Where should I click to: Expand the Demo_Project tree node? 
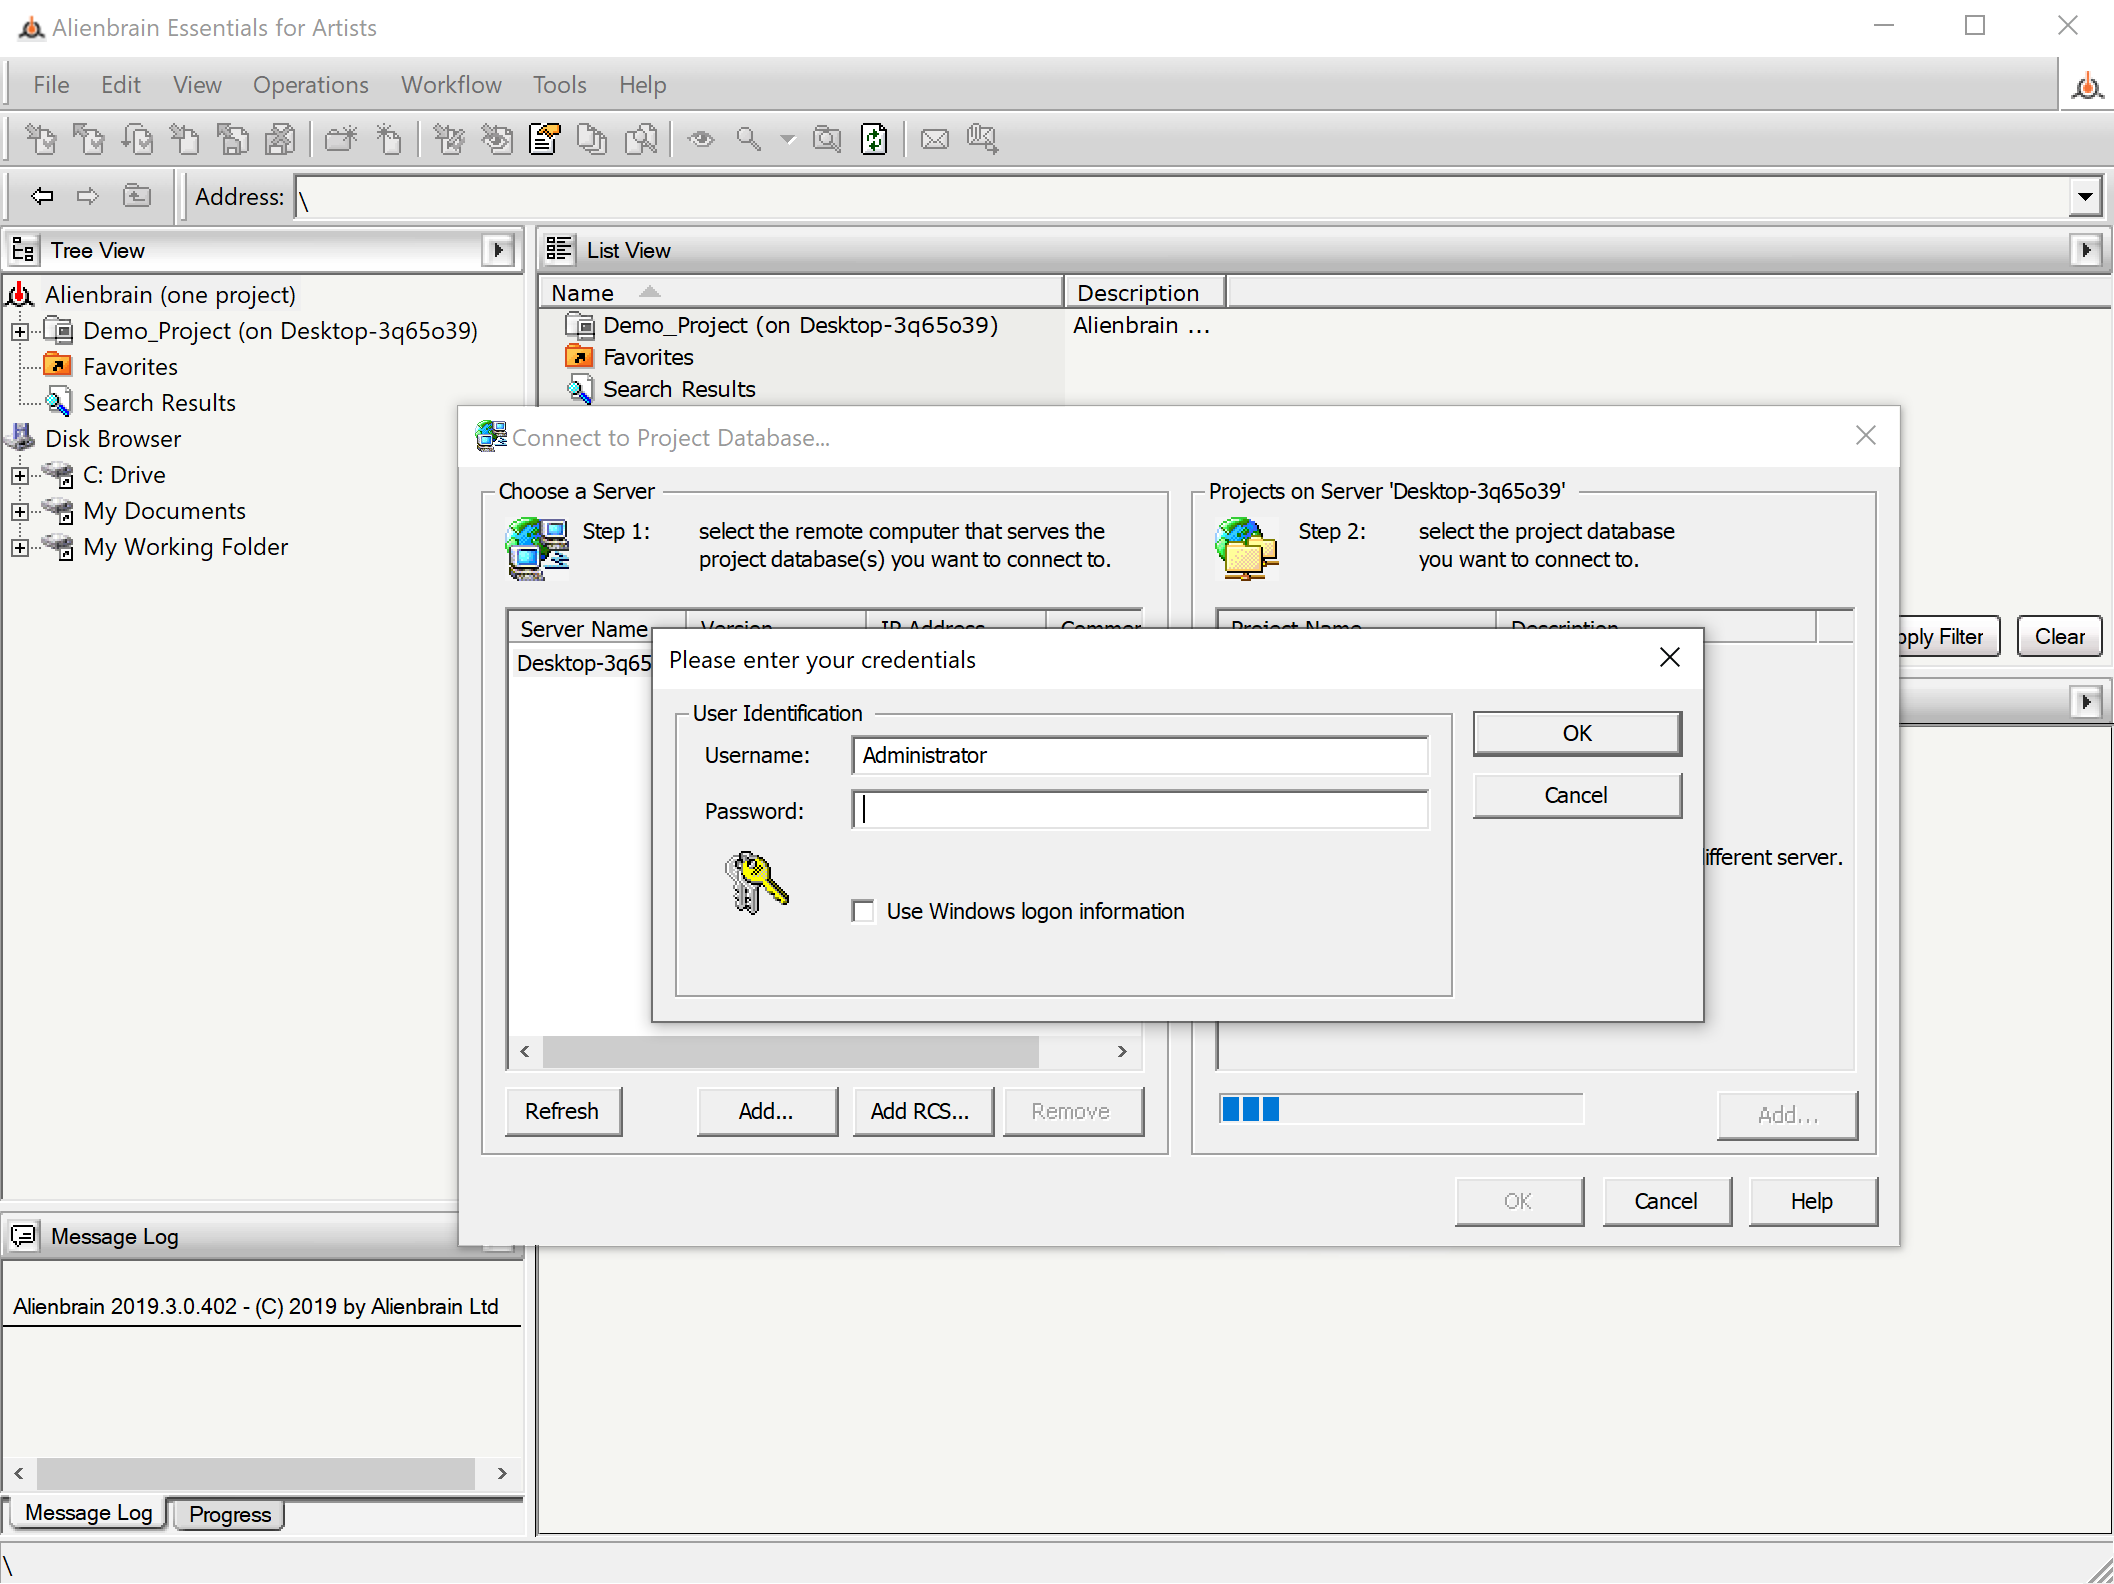pos(20,331)
